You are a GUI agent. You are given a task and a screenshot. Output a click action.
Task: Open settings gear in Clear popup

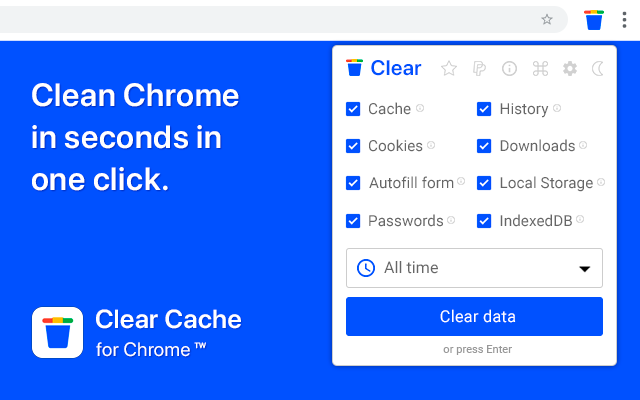(x=570, y=69)
